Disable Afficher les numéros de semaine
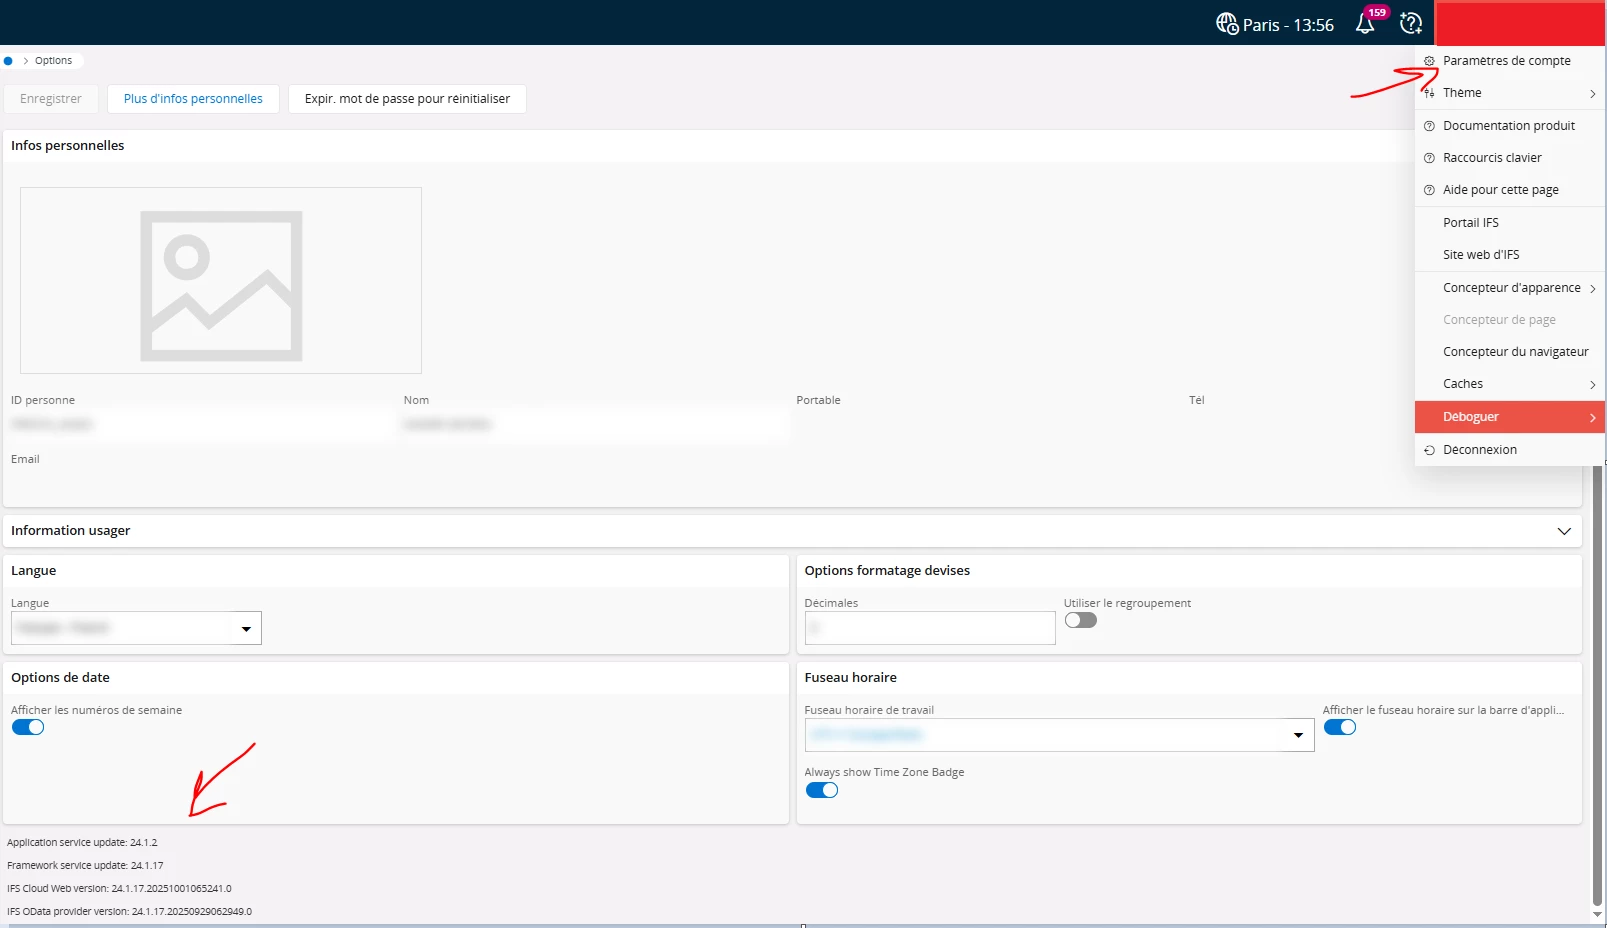 28,727
